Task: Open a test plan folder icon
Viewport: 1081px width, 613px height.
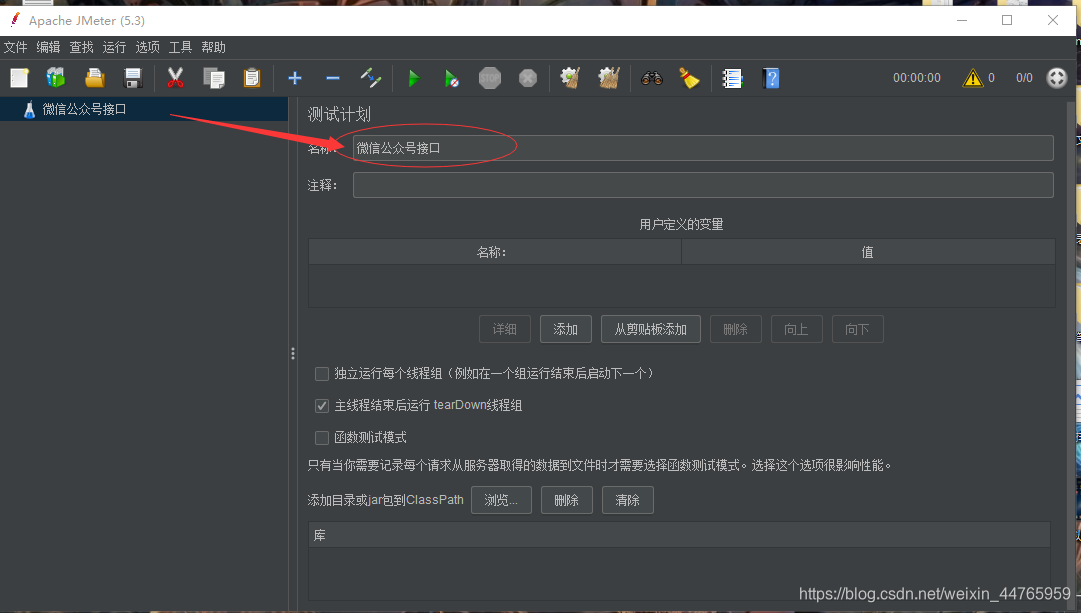Action: tap(94, 78)
